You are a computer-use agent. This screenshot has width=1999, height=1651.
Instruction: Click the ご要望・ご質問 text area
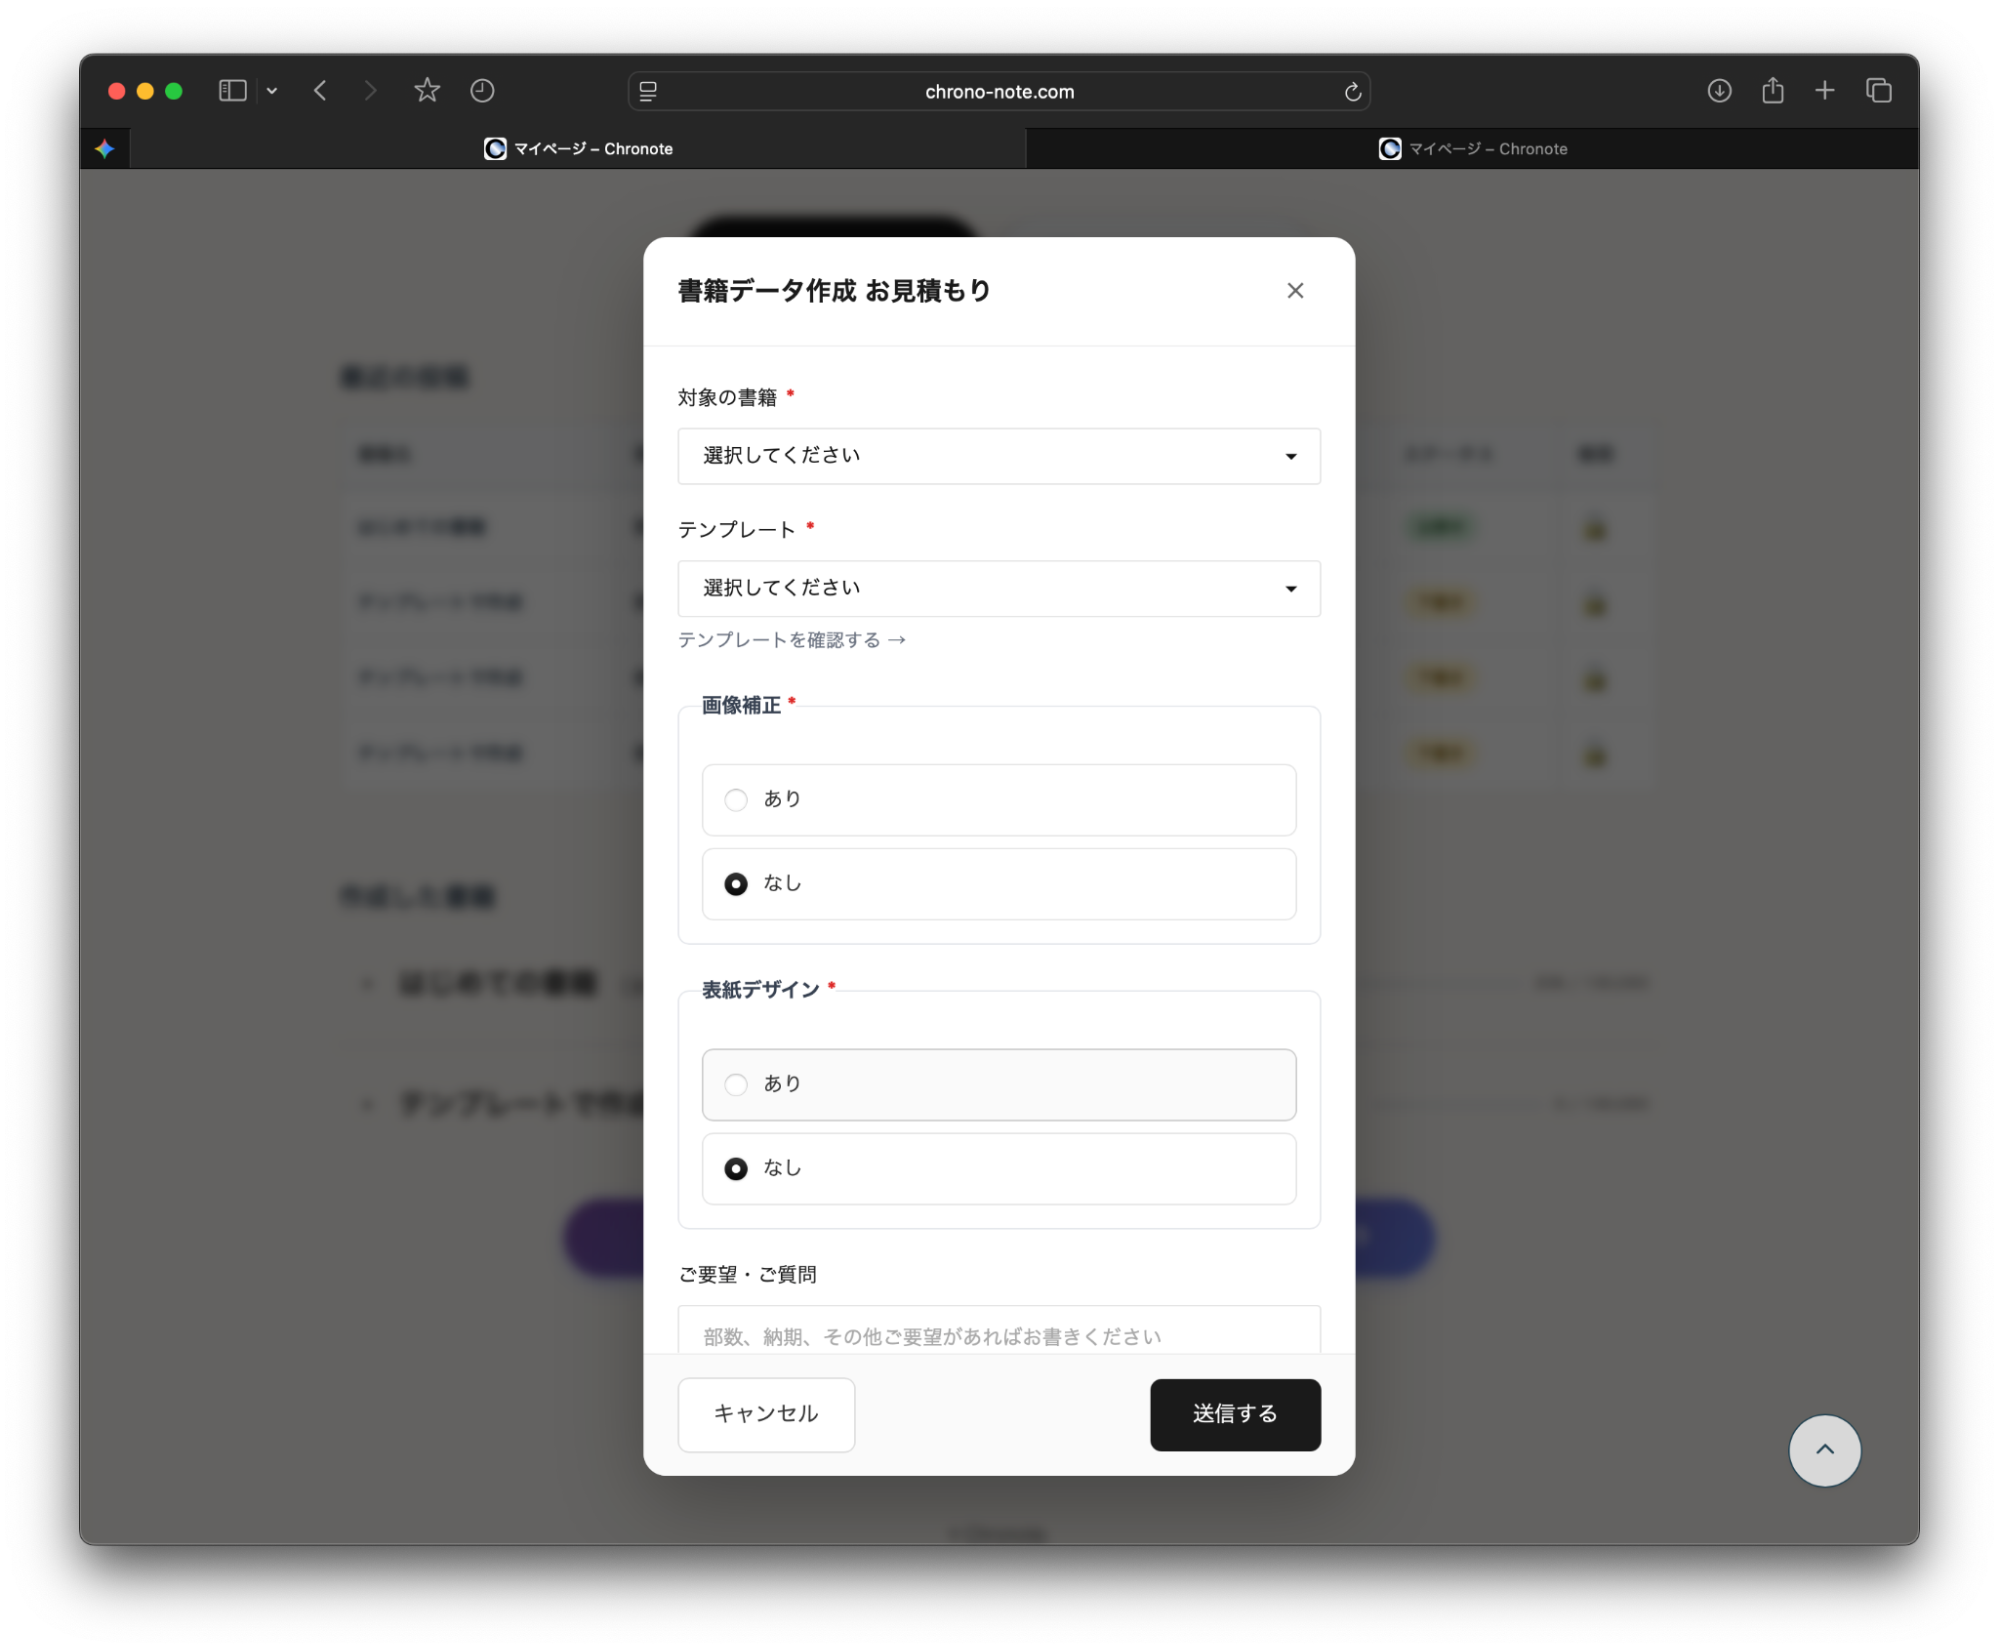tap(998, 1336)
